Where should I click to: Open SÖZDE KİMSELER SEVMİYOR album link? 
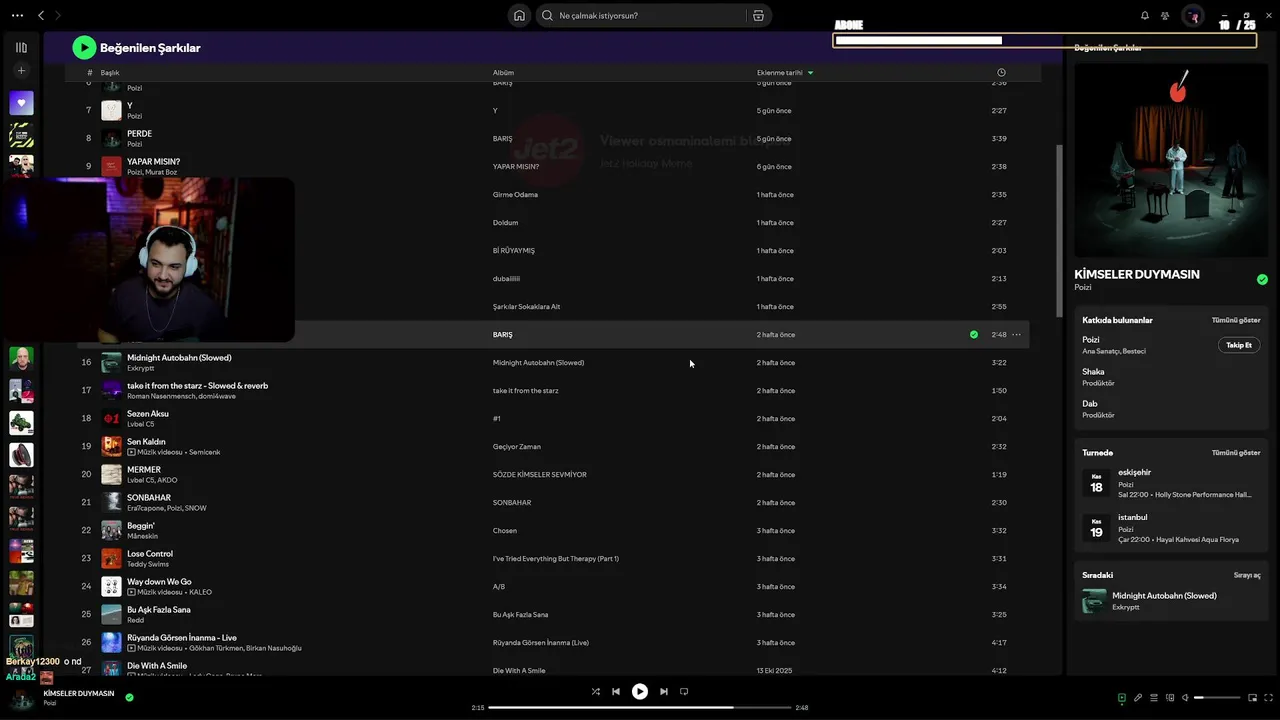[540, 475]
